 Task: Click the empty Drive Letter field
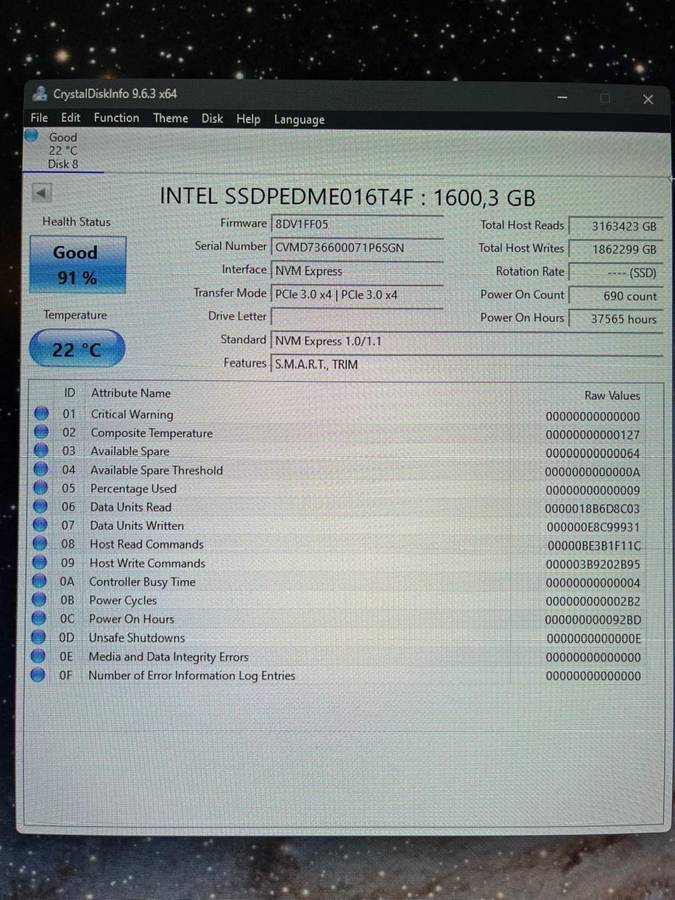357,317
